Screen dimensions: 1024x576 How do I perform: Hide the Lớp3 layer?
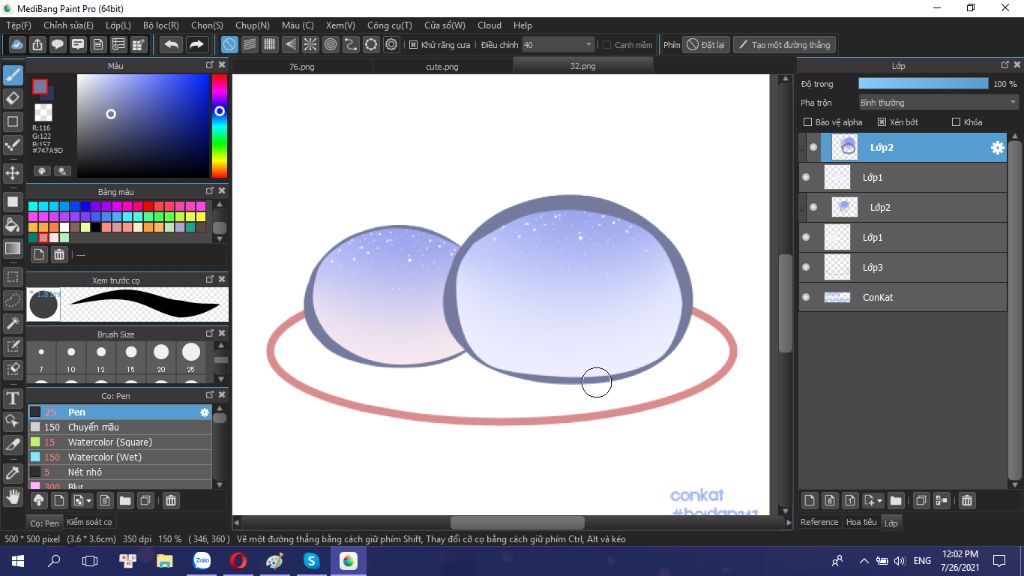click(806, 267)
